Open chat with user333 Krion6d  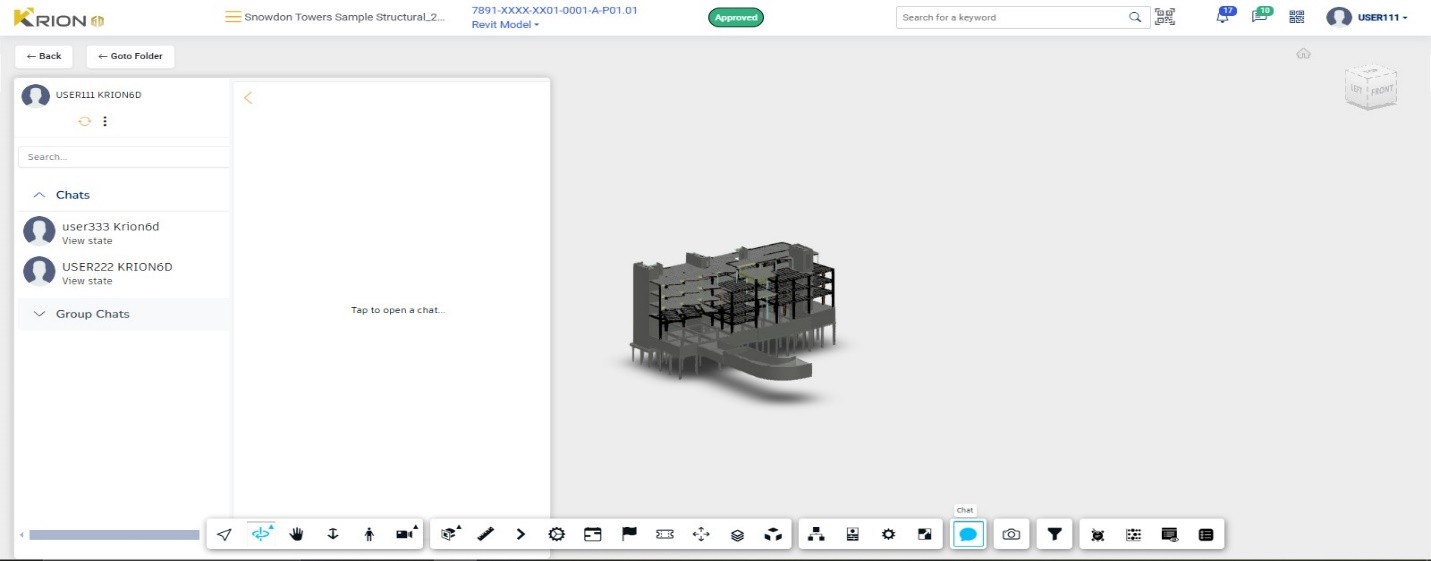(x=110, y=227)
